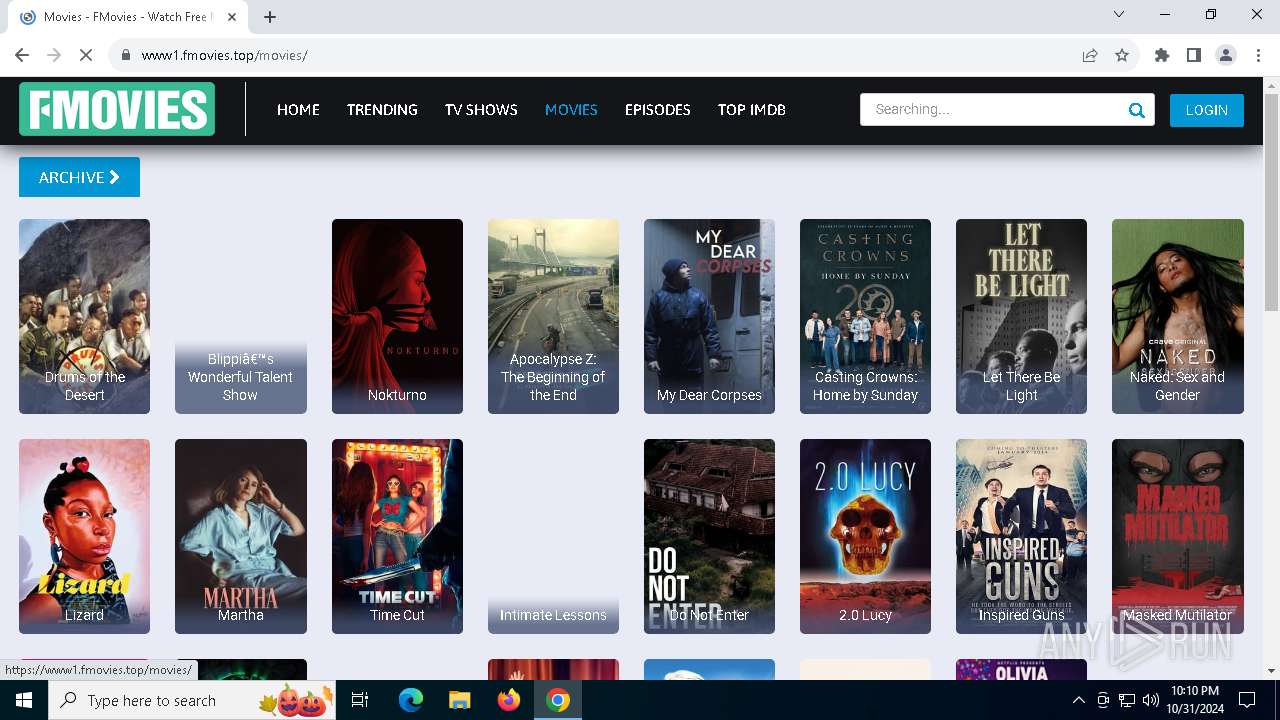The image size is (1280, 720).
Task: Open volume control in tray
Action: (x=1150, y=700)
